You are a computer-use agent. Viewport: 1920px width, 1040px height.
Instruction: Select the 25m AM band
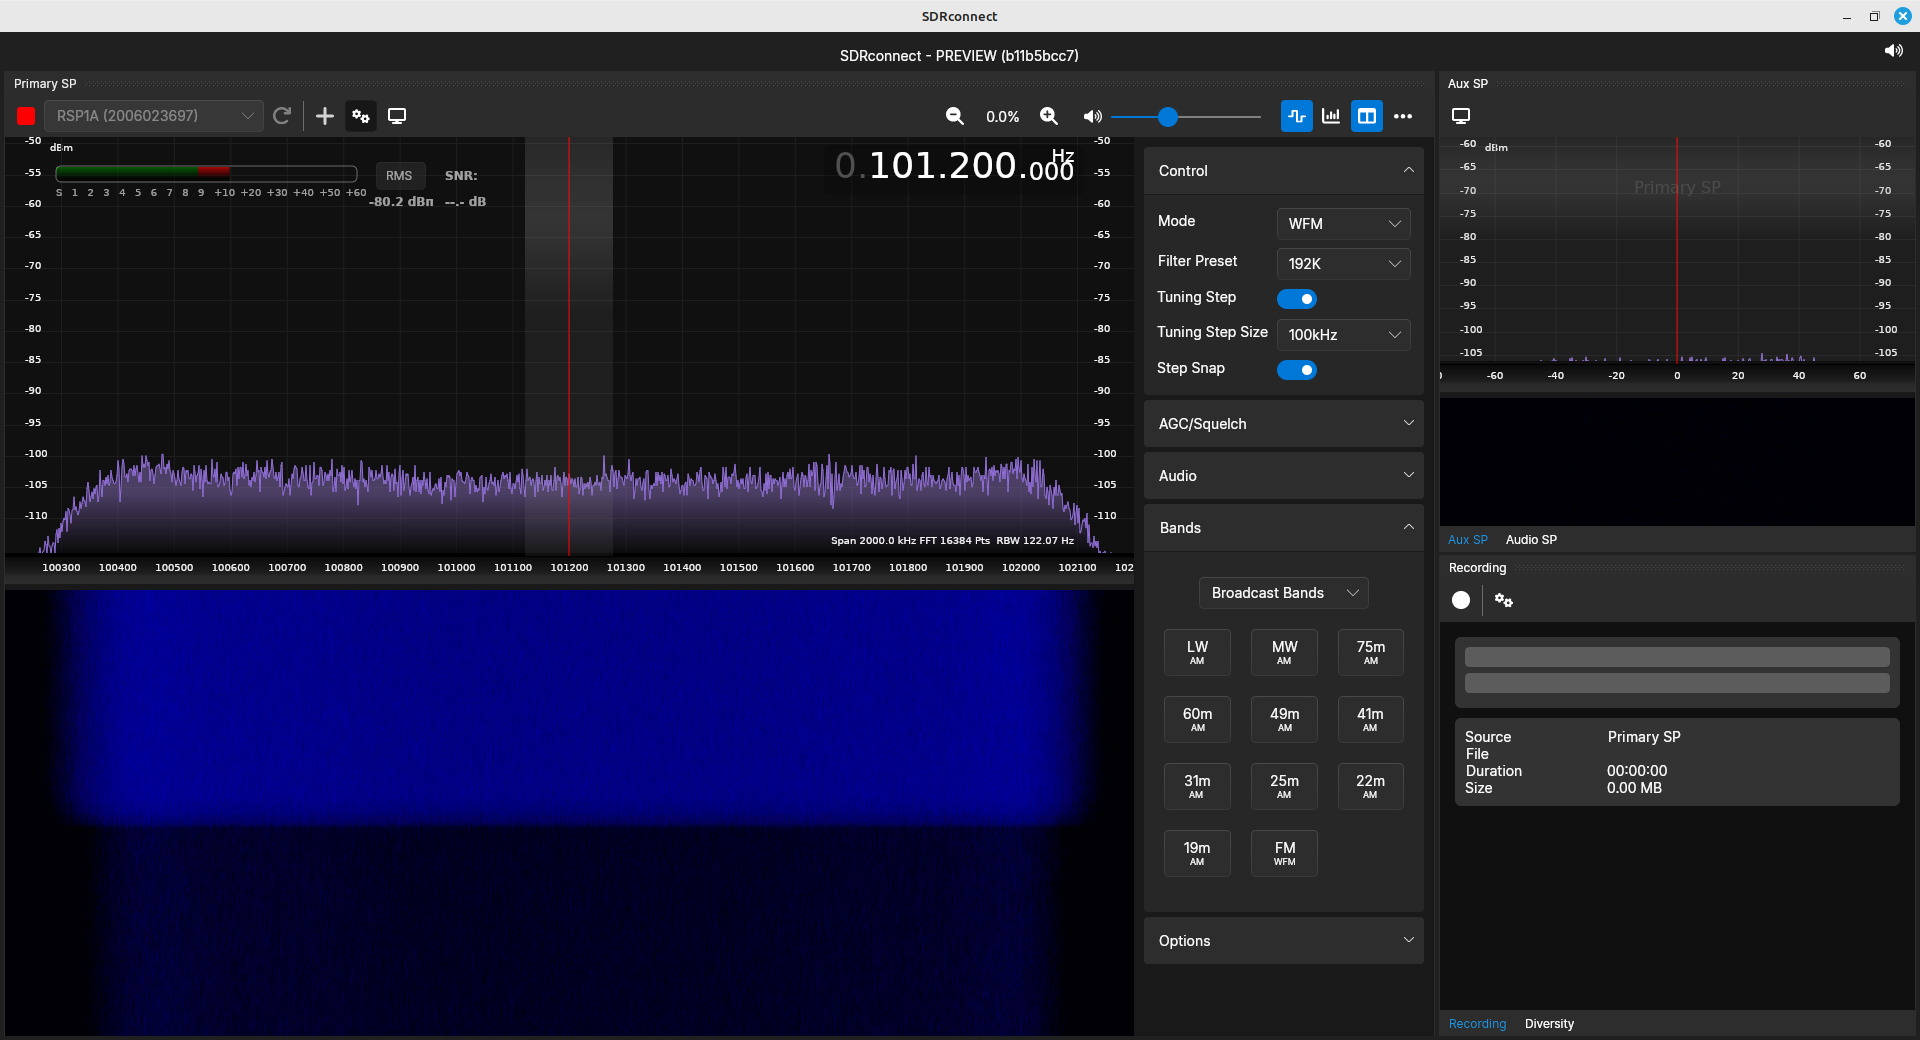point(1284,786)
